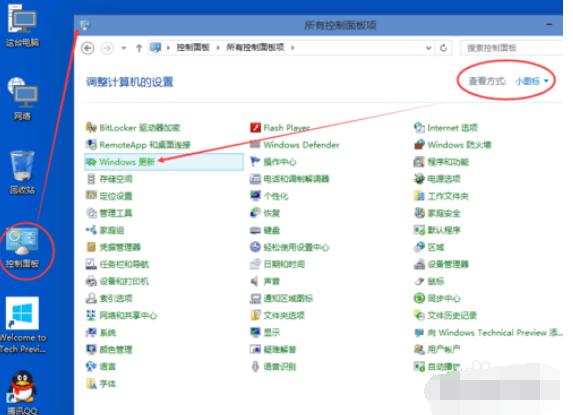573x415 pixels.
Task: Open 鼠标 icon
Action: tap(419, 281)
